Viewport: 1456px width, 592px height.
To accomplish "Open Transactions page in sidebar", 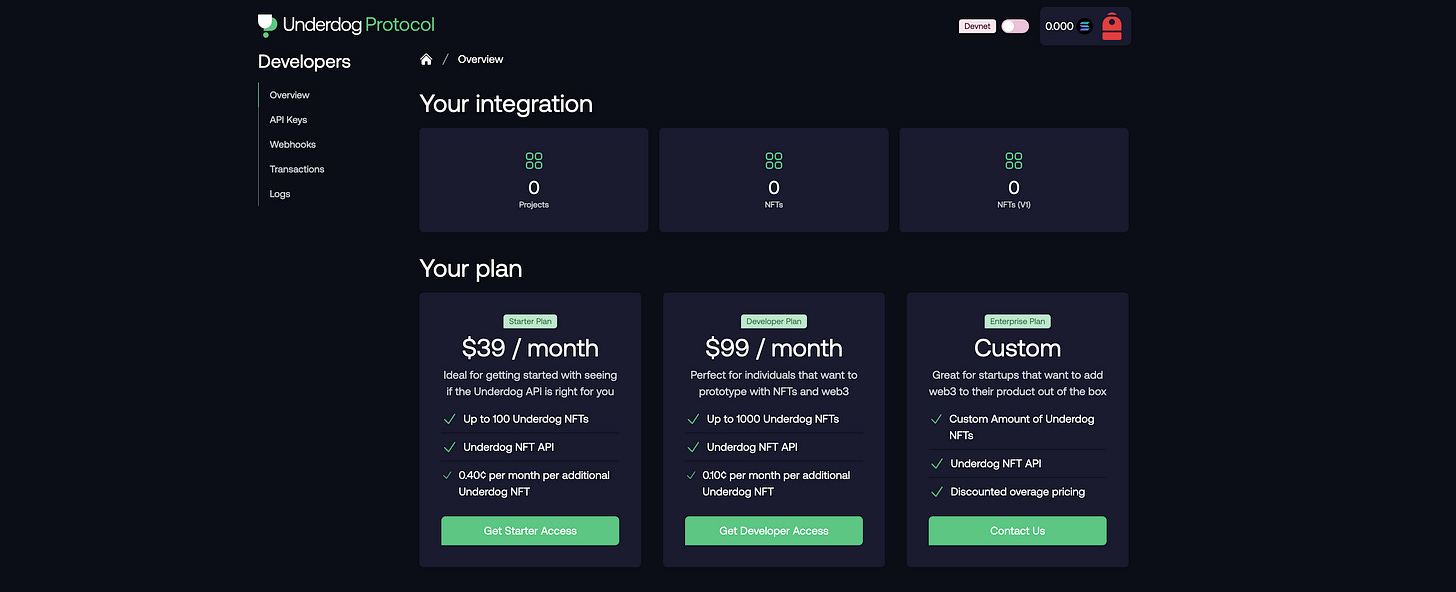I will tap(297, 169).
